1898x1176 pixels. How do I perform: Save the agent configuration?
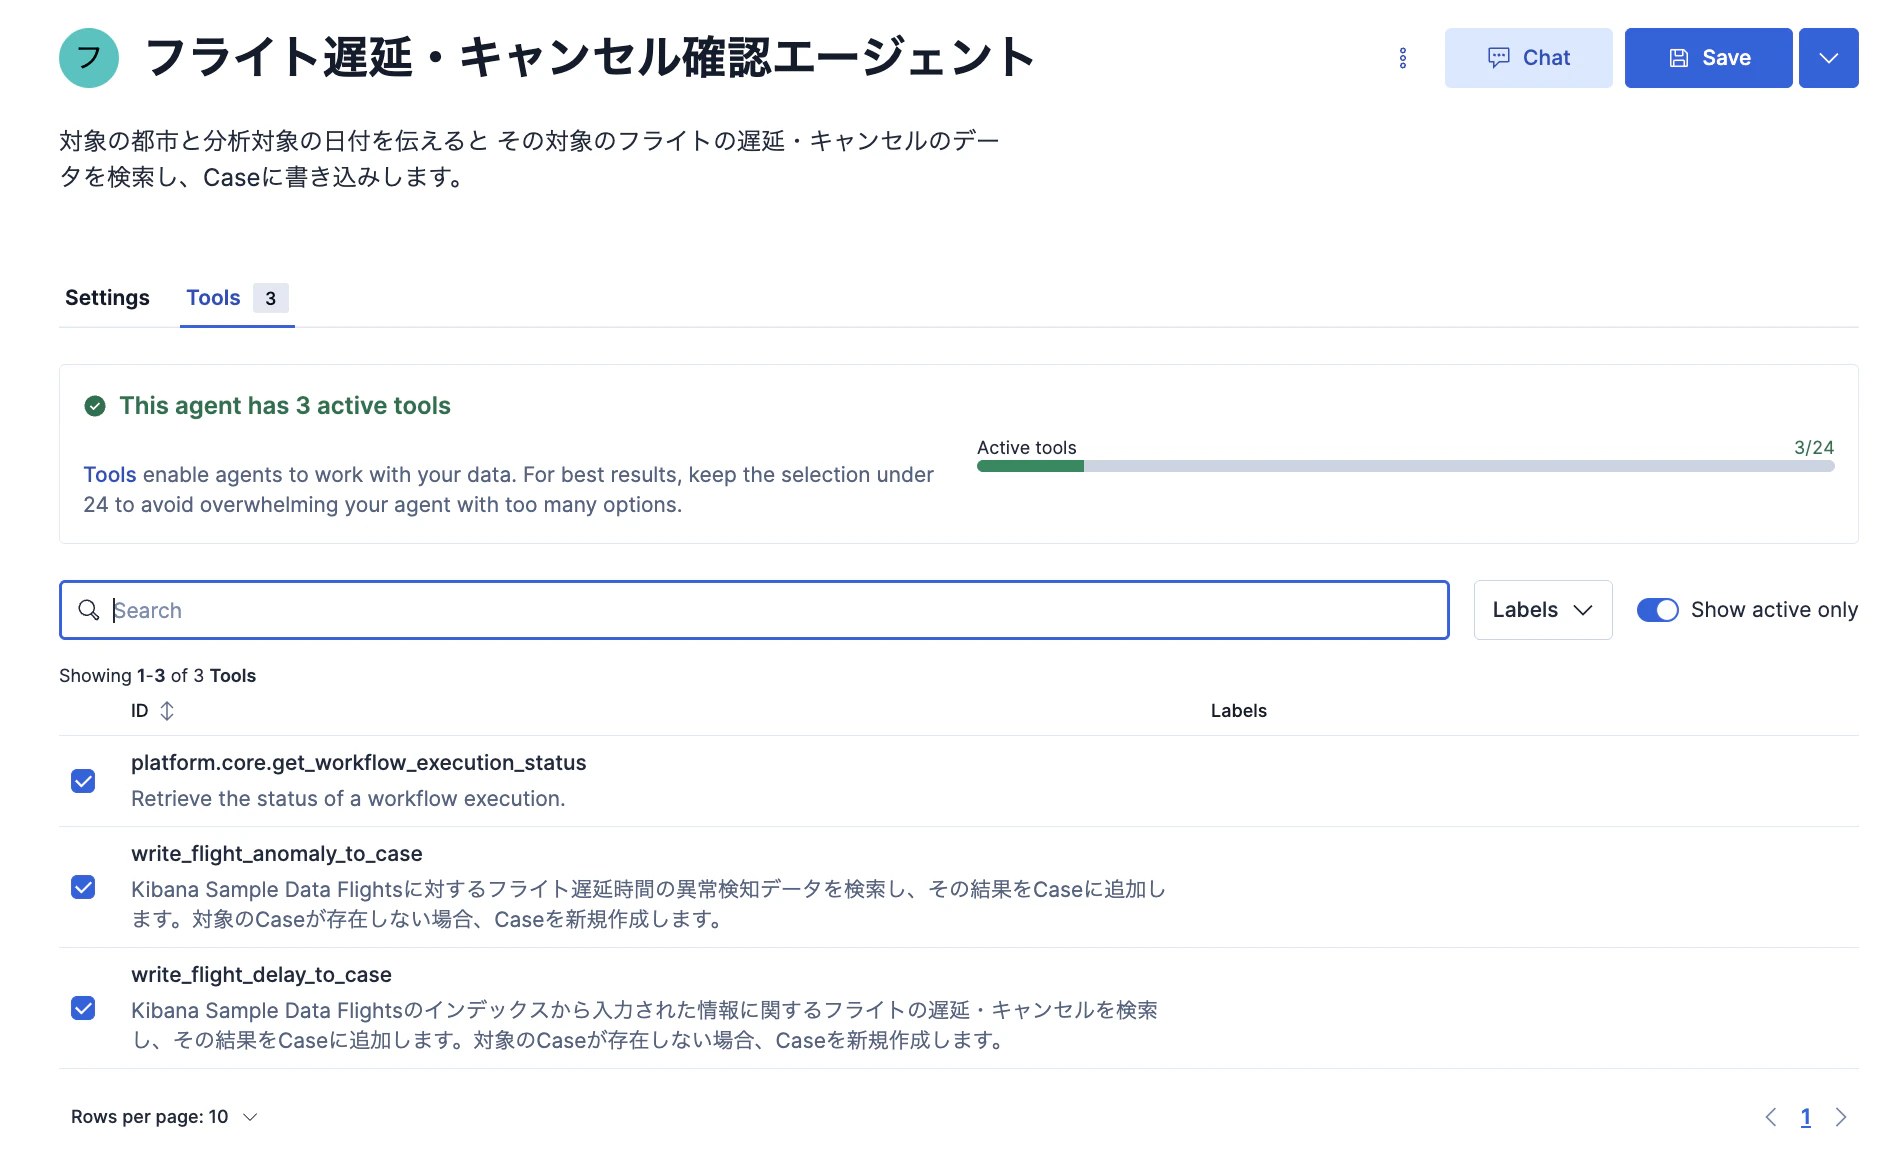point(1708,58)
